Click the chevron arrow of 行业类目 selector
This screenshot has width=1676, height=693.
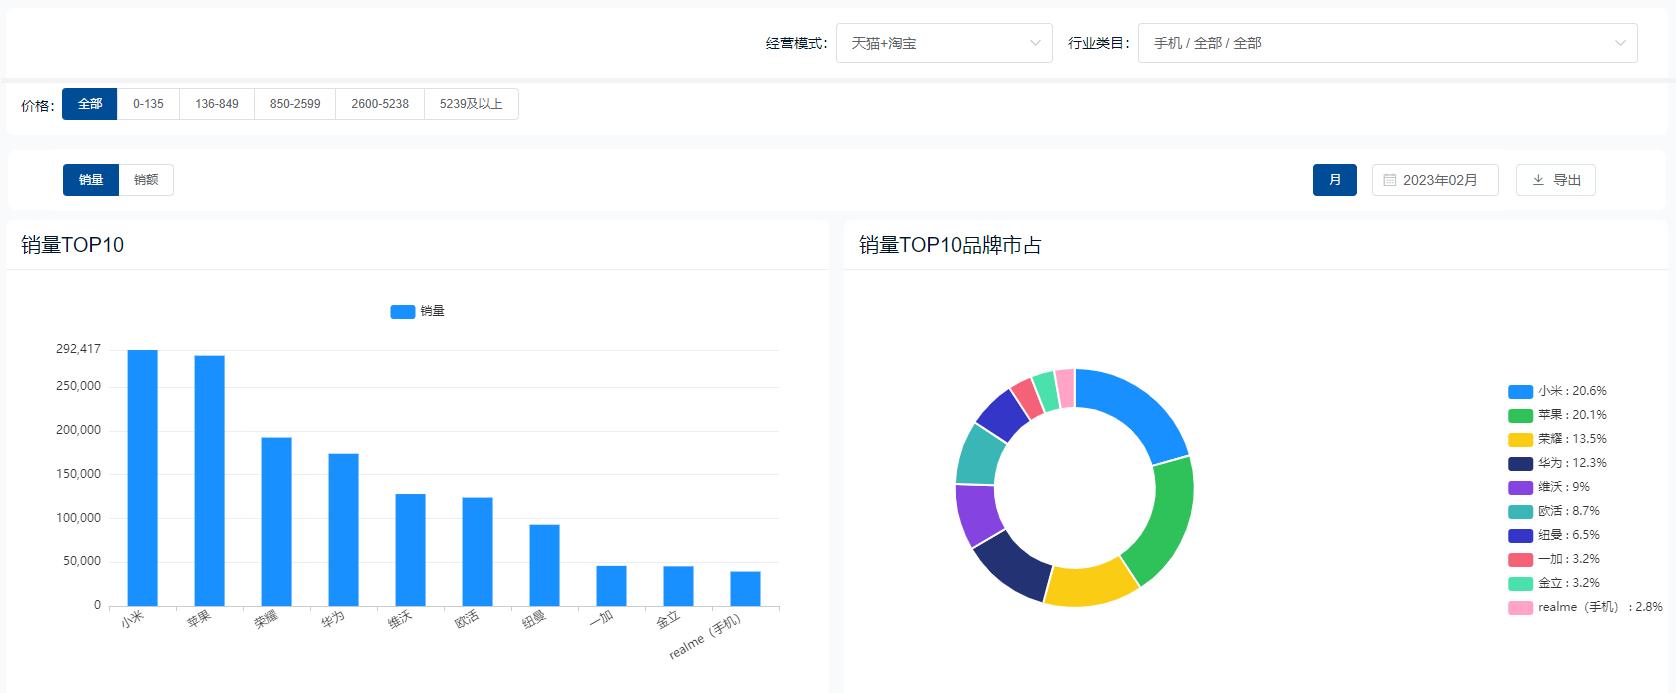click(x=1620, y=43)
